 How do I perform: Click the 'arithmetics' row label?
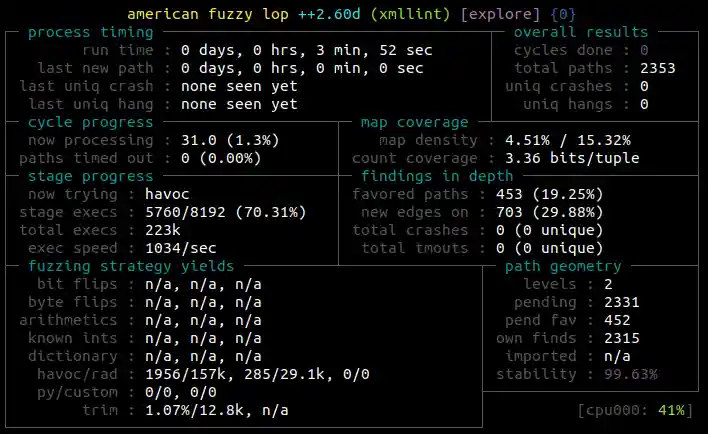(68, 321)
